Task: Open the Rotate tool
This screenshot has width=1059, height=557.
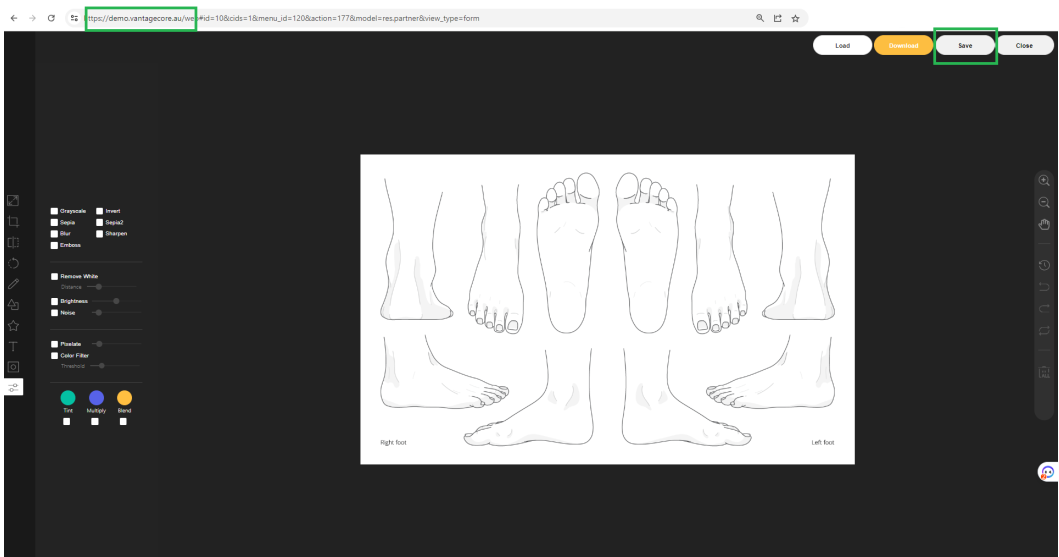Action: pyautogui.click(x=14, y=263)
